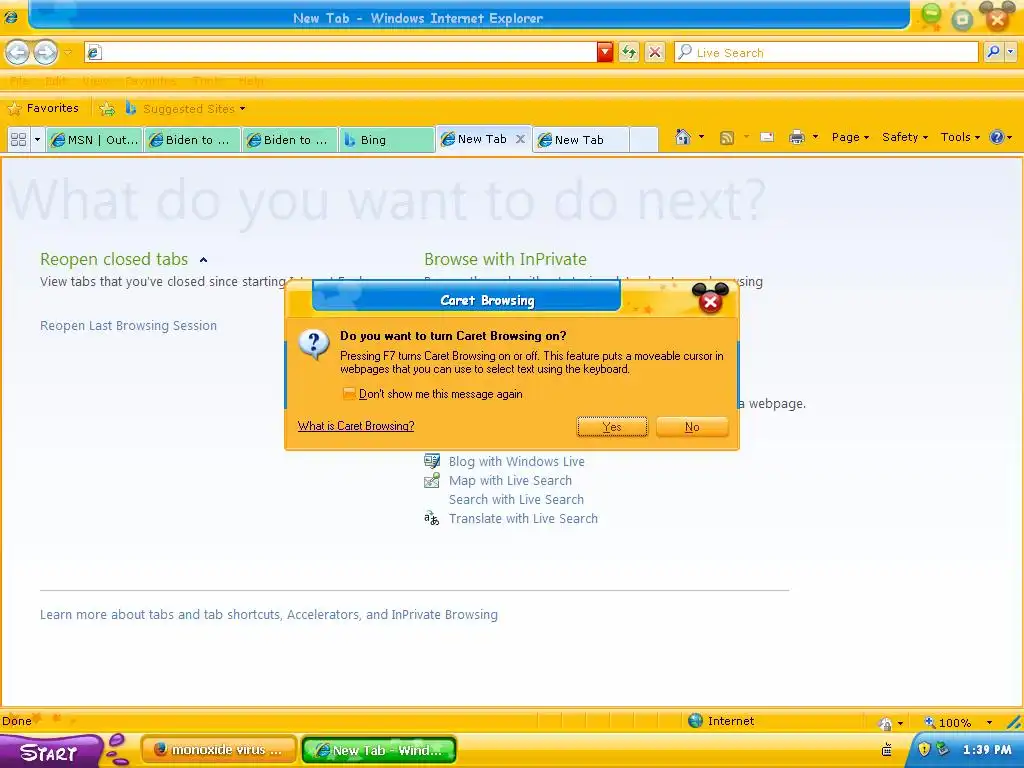Screen dimensions: 1024x768
Task: Click the Favorites button label
Action: point(52,108)
